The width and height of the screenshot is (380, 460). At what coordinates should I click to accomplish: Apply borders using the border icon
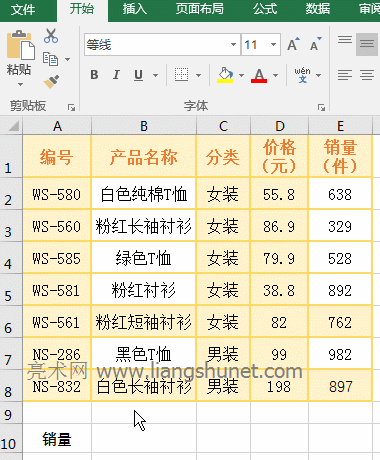182,75
